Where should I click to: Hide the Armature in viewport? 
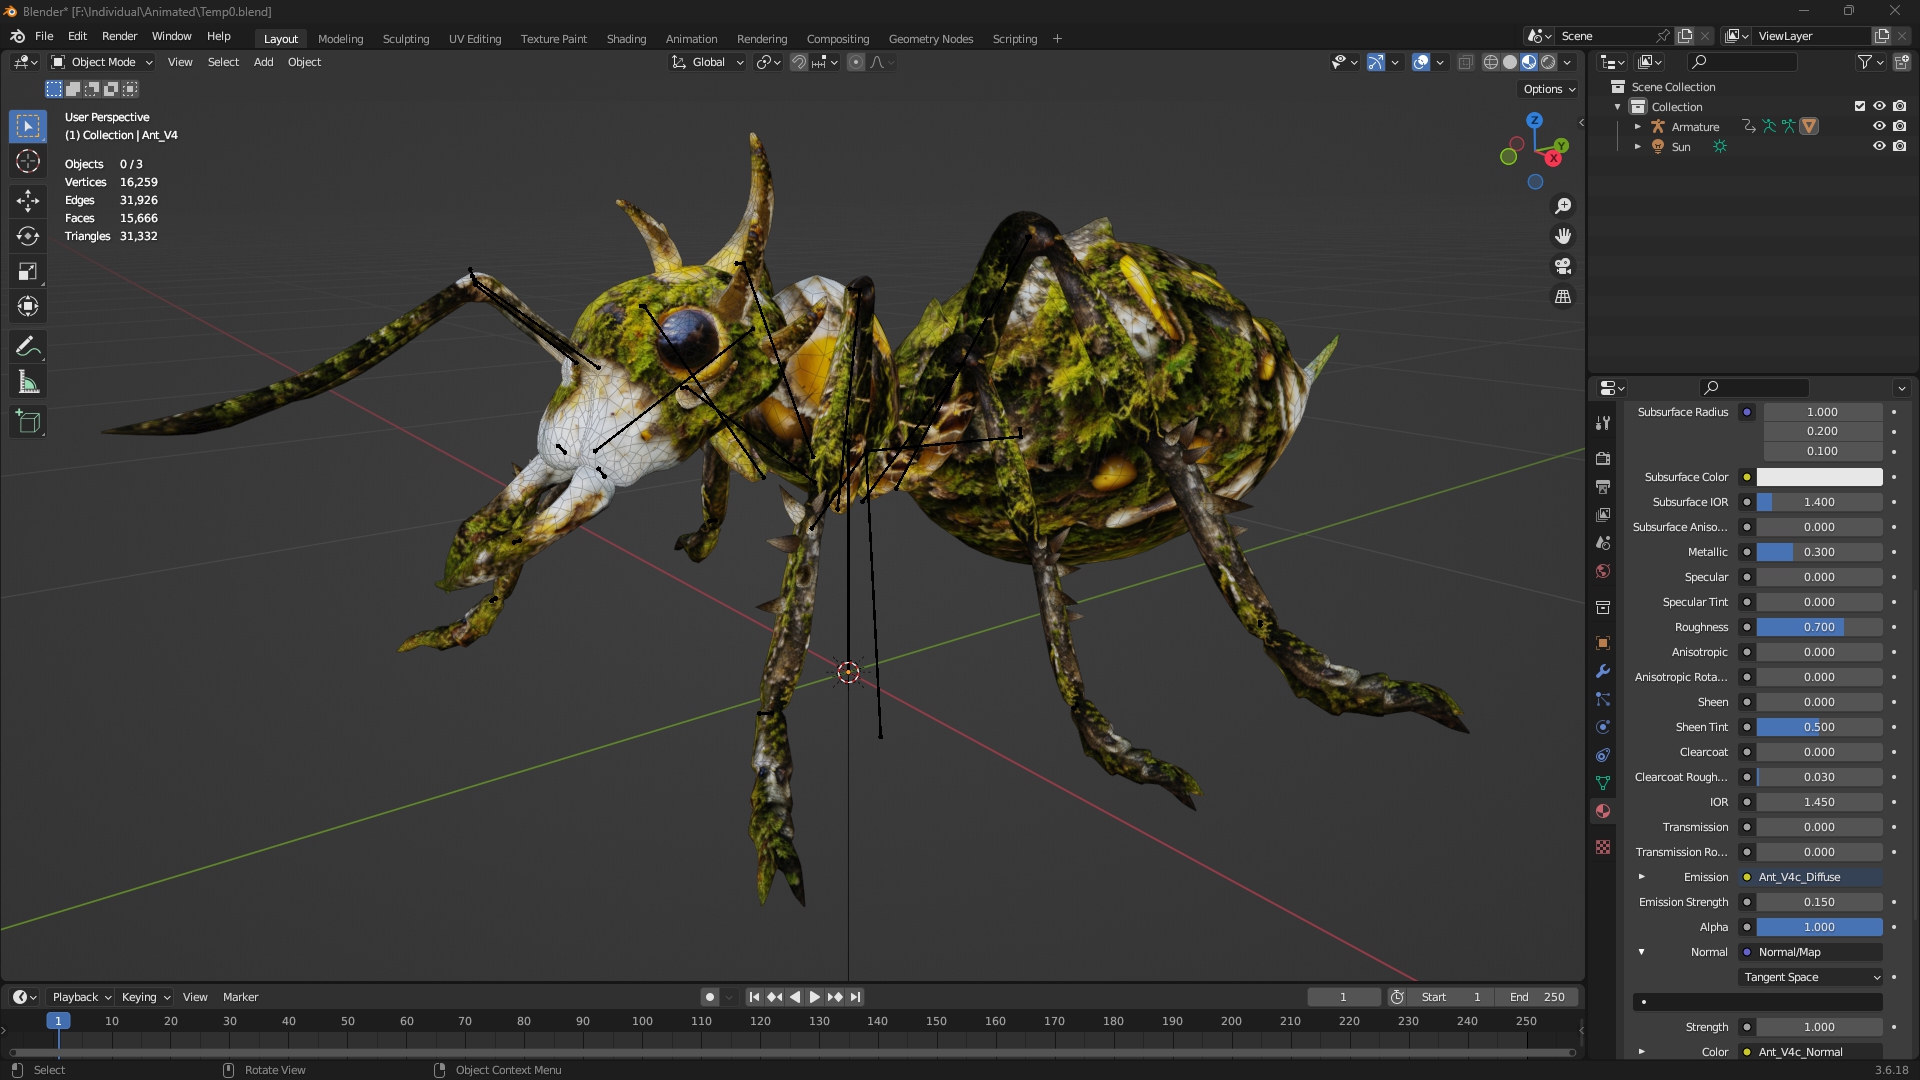[1879, 126]
